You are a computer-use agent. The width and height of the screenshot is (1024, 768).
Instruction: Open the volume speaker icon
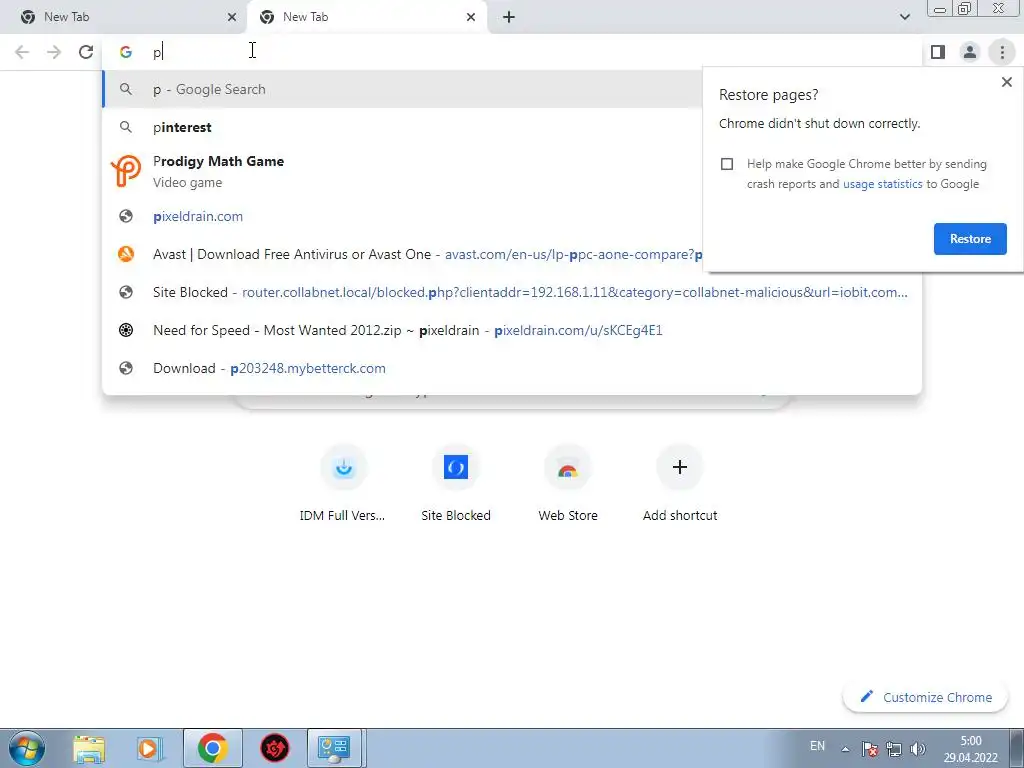tap(918, 749)
